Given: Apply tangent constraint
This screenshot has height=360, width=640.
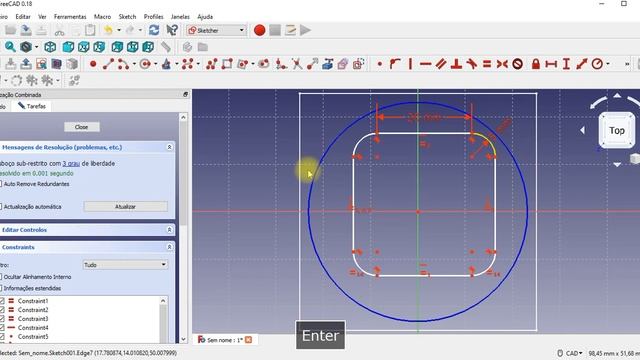Looking at the screenshot, I should pyautogui.click(x=471, y=64).
